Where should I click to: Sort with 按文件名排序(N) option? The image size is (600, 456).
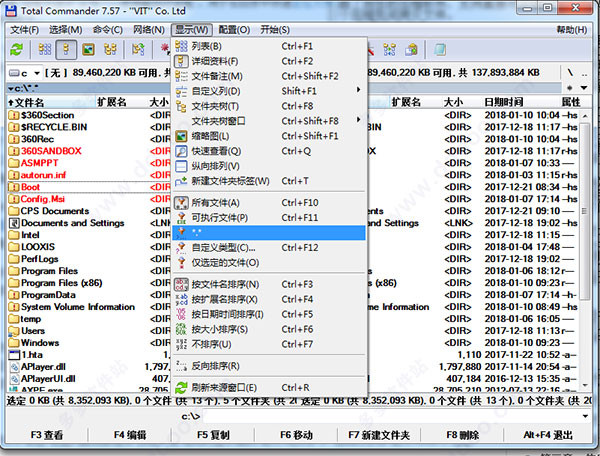pos(269,284)
